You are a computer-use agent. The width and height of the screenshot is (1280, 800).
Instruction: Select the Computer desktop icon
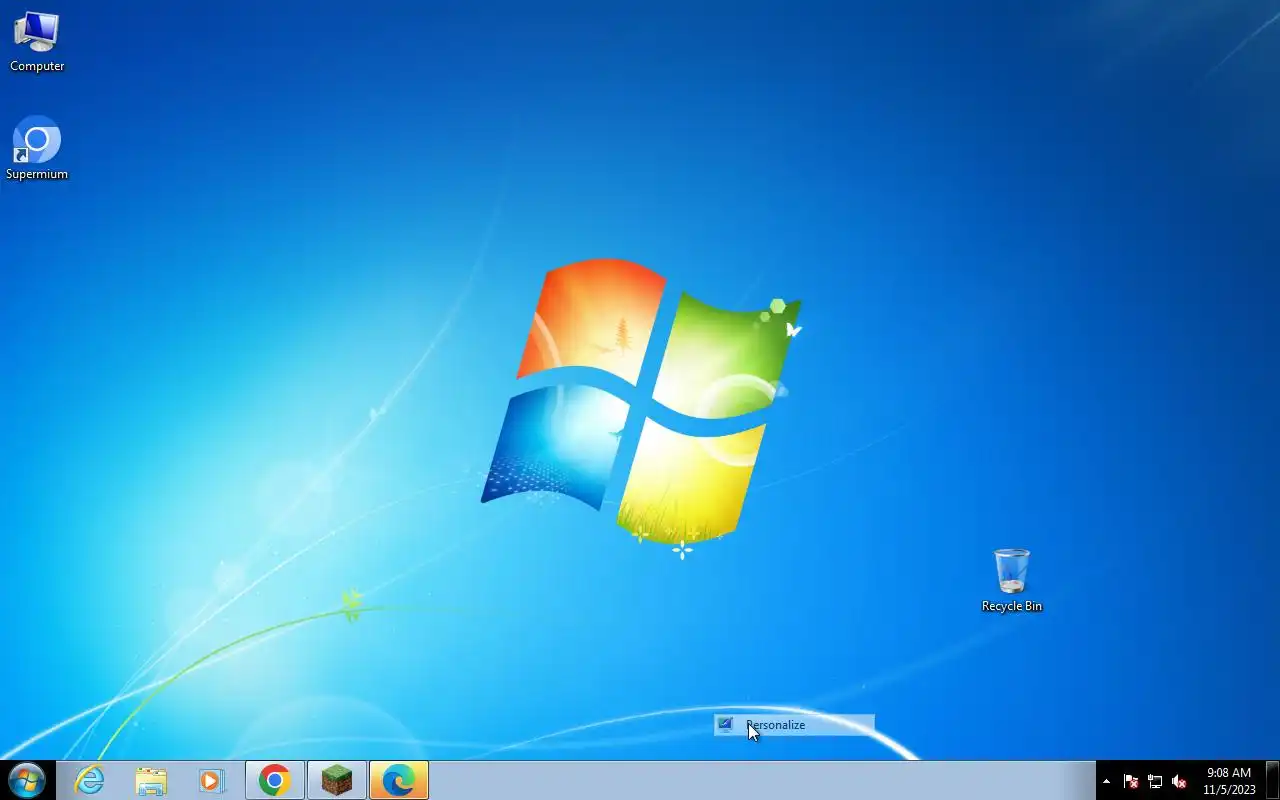37,42
